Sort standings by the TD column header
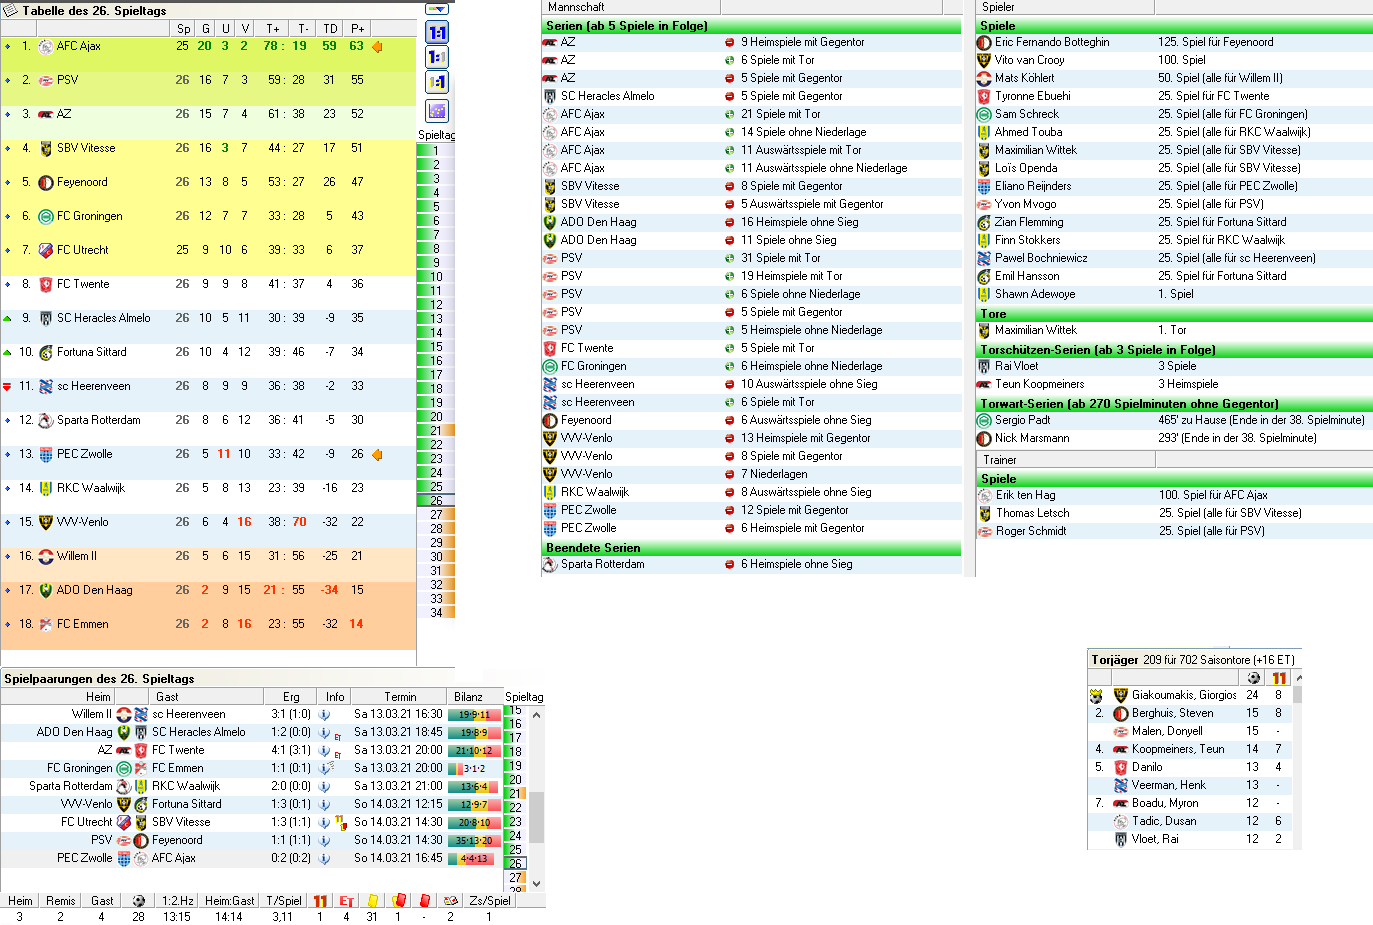This screenshot has width=1373, height=925. 330,29
